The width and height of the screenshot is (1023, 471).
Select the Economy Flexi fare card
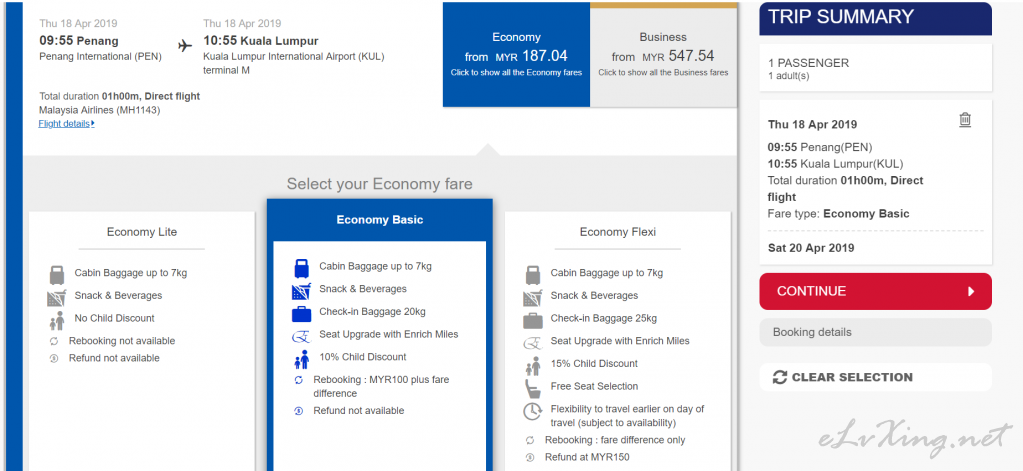(x=617, y=341)
